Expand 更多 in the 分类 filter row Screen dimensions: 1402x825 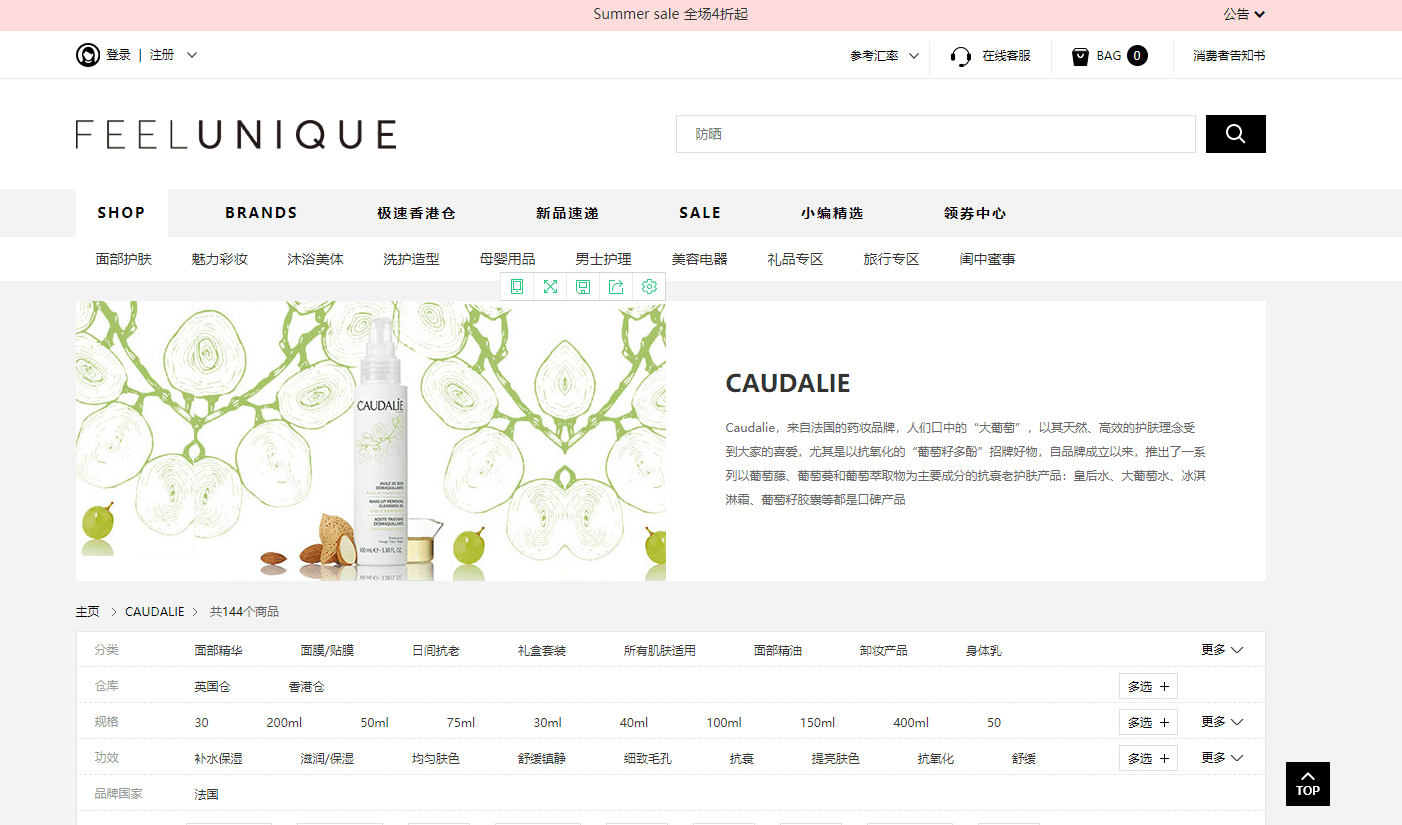tap(1222, 650)
